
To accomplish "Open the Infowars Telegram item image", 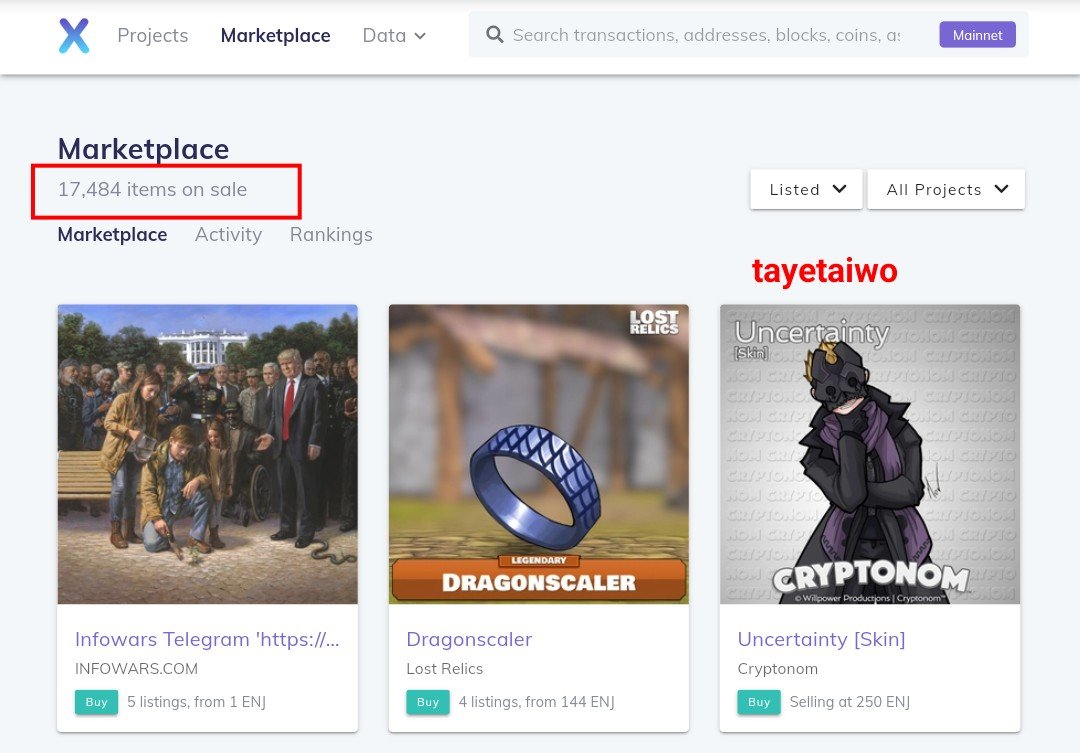I will (x=207, y=455).
